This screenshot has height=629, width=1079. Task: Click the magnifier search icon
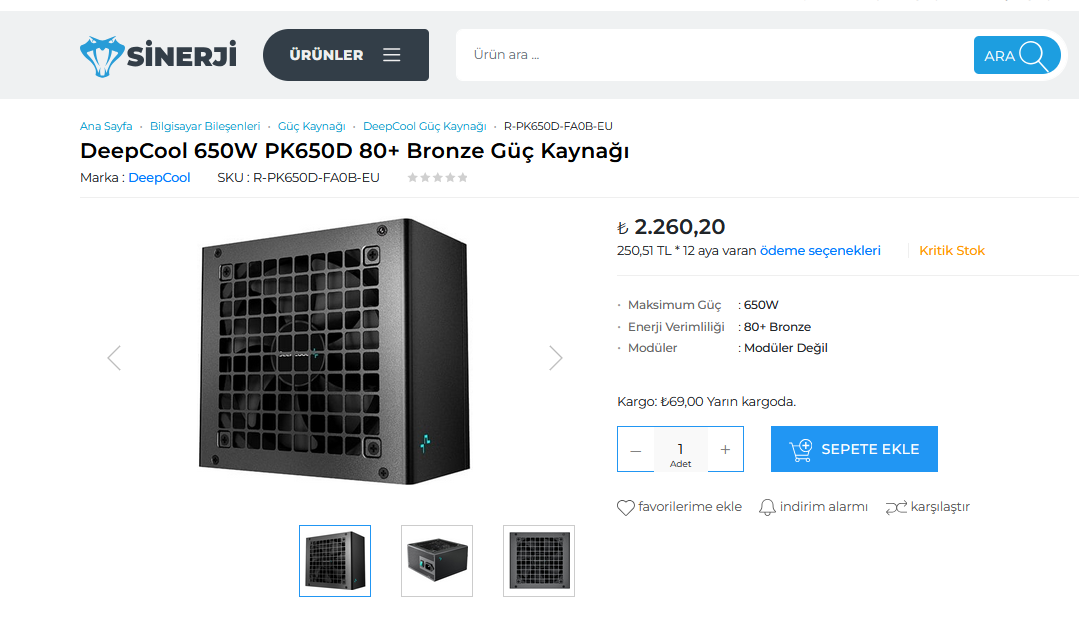1036,56
